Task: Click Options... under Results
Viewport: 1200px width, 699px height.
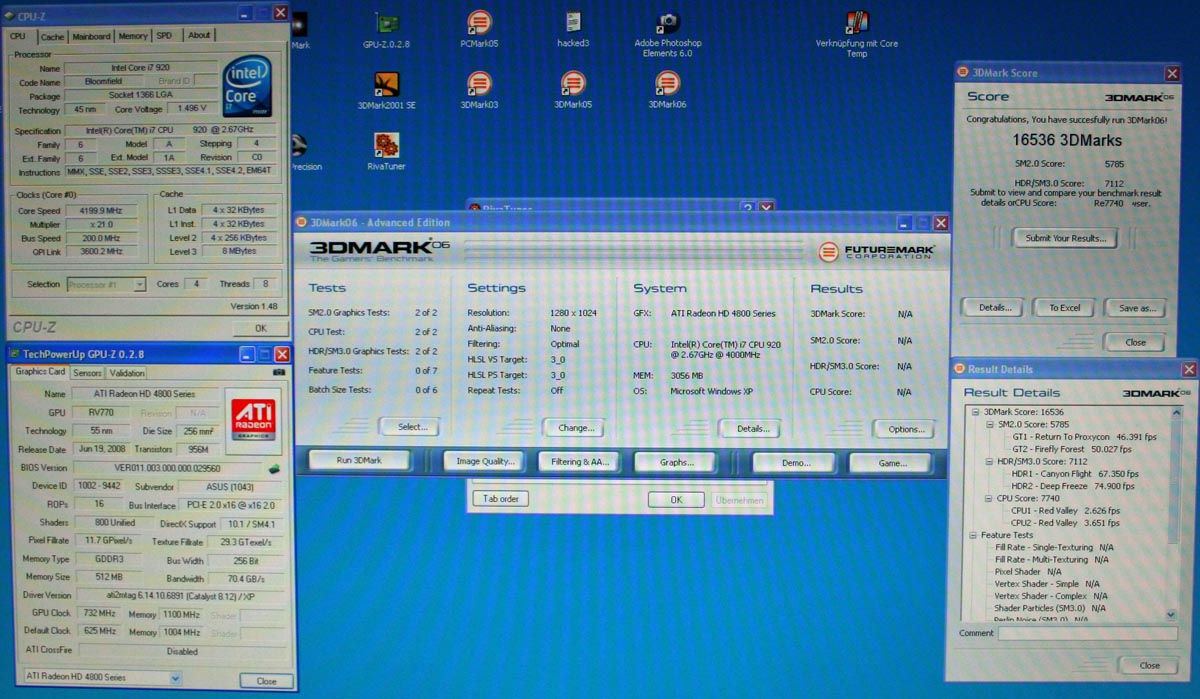Action: tap(904, 430)
